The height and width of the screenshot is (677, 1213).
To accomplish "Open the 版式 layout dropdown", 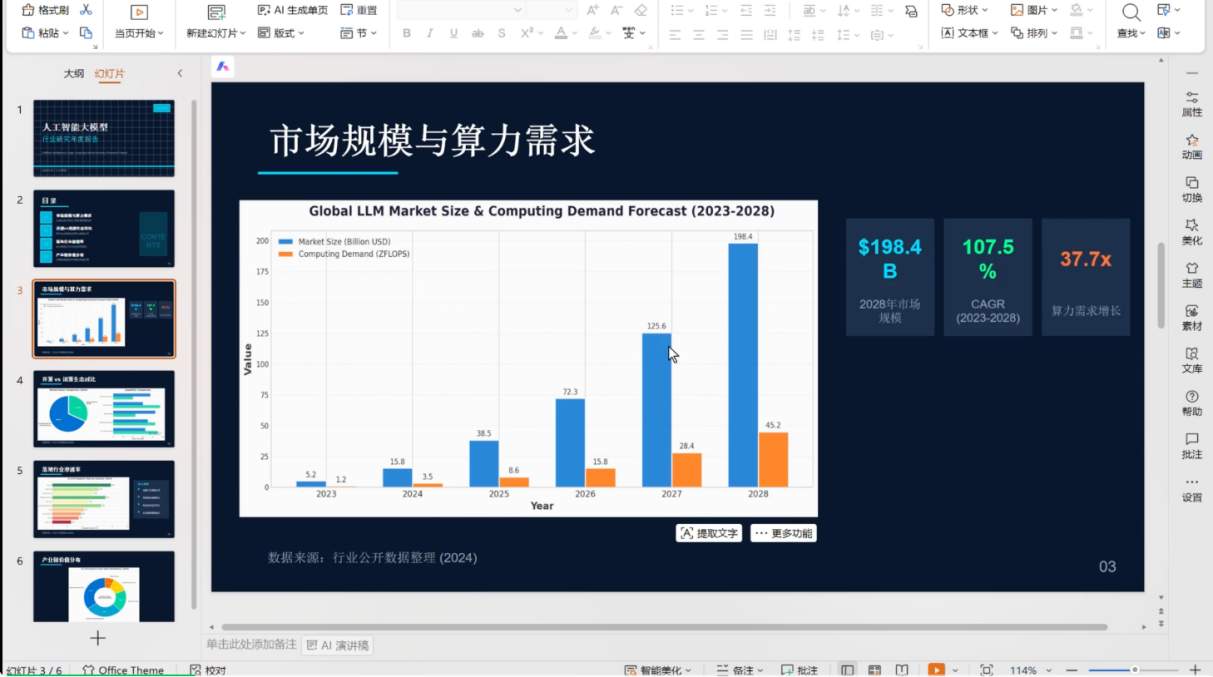I will [282, 33].
